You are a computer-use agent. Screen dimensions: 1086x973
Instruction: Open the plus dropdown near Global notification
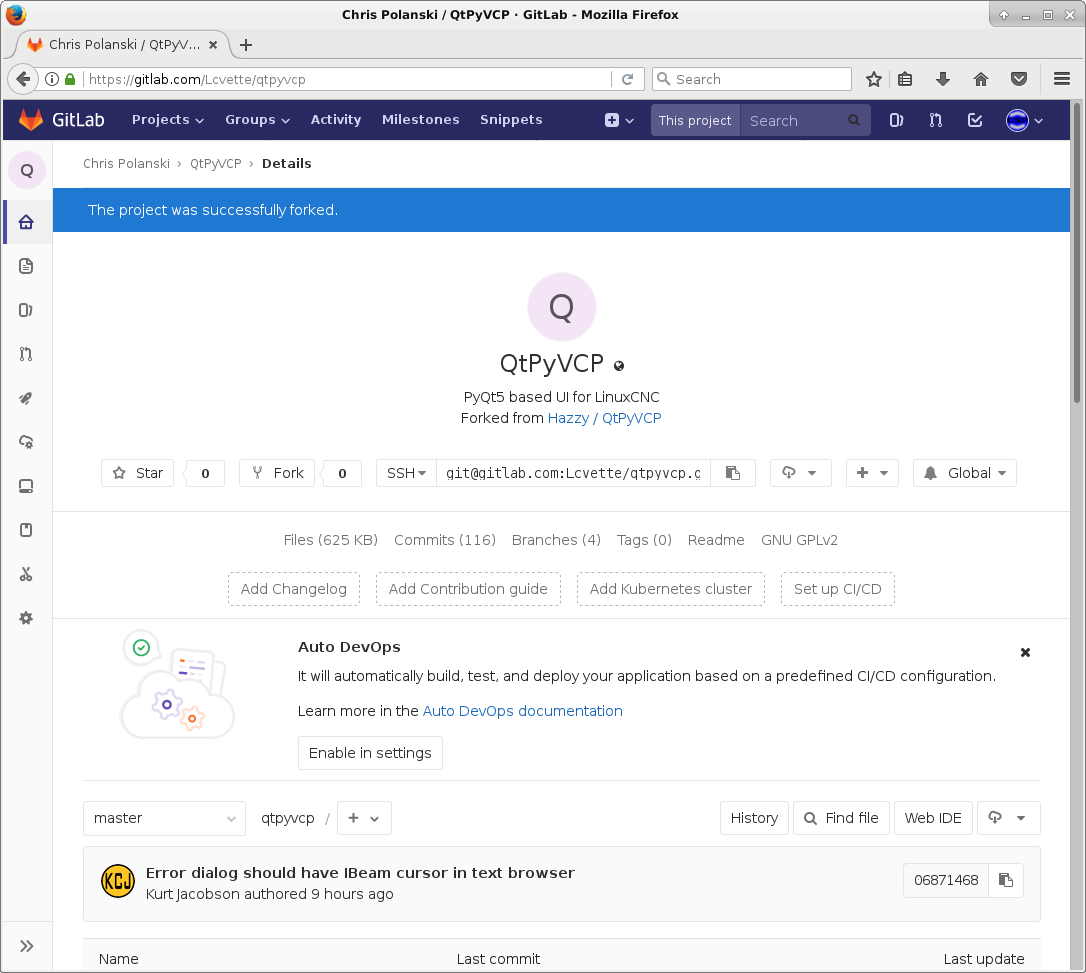(x=872, y=473)
